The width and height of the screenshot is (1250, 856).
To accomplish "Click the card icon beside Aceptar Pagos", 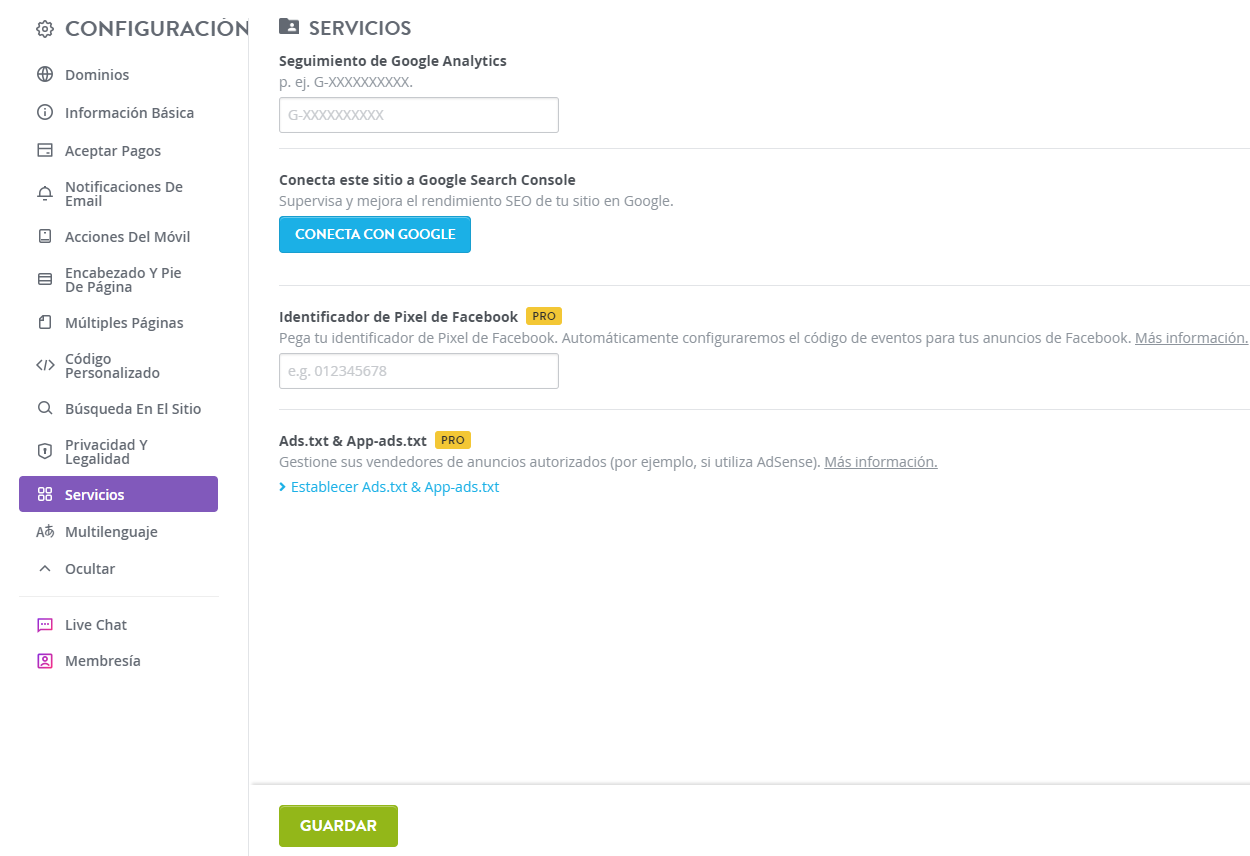I will [x=44, y=151].
